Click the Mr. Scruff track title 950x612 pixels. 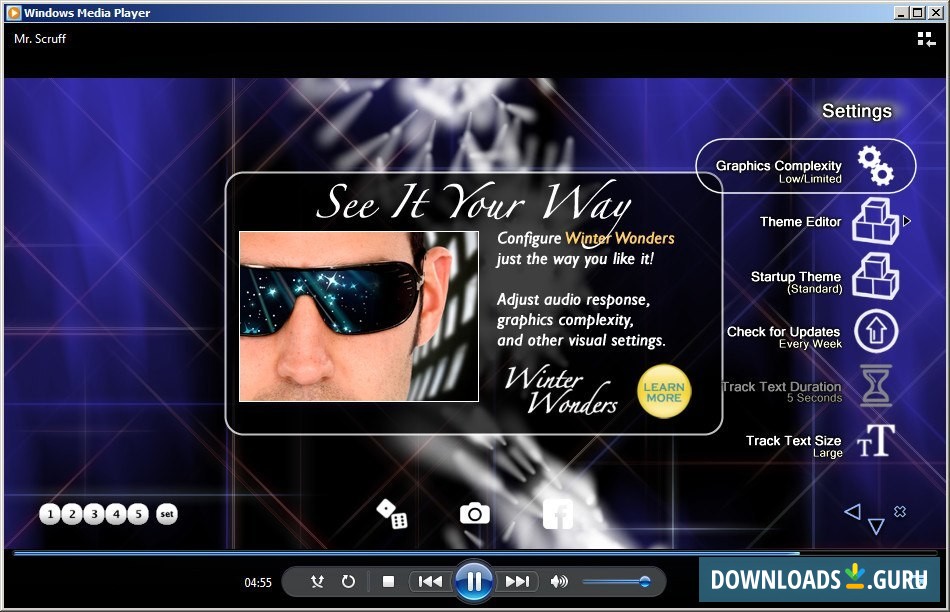[x=40, y=39]
